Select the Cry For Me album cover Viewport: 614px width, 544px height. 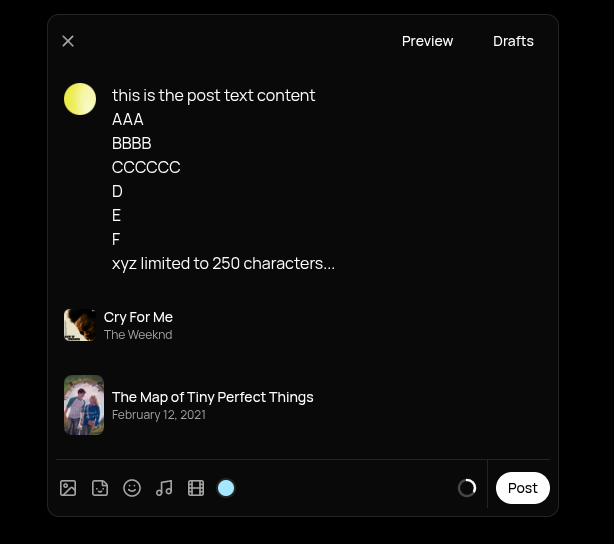(80, 325)
